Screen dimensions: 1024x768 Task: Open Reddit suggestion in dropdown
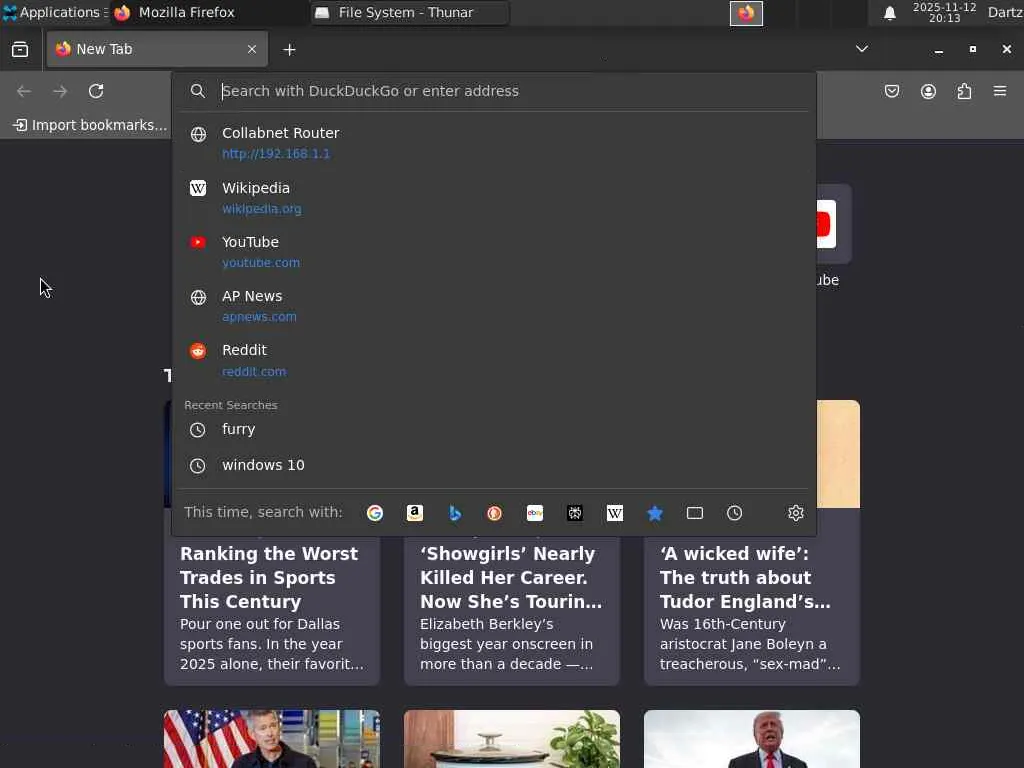click(494, 360)
